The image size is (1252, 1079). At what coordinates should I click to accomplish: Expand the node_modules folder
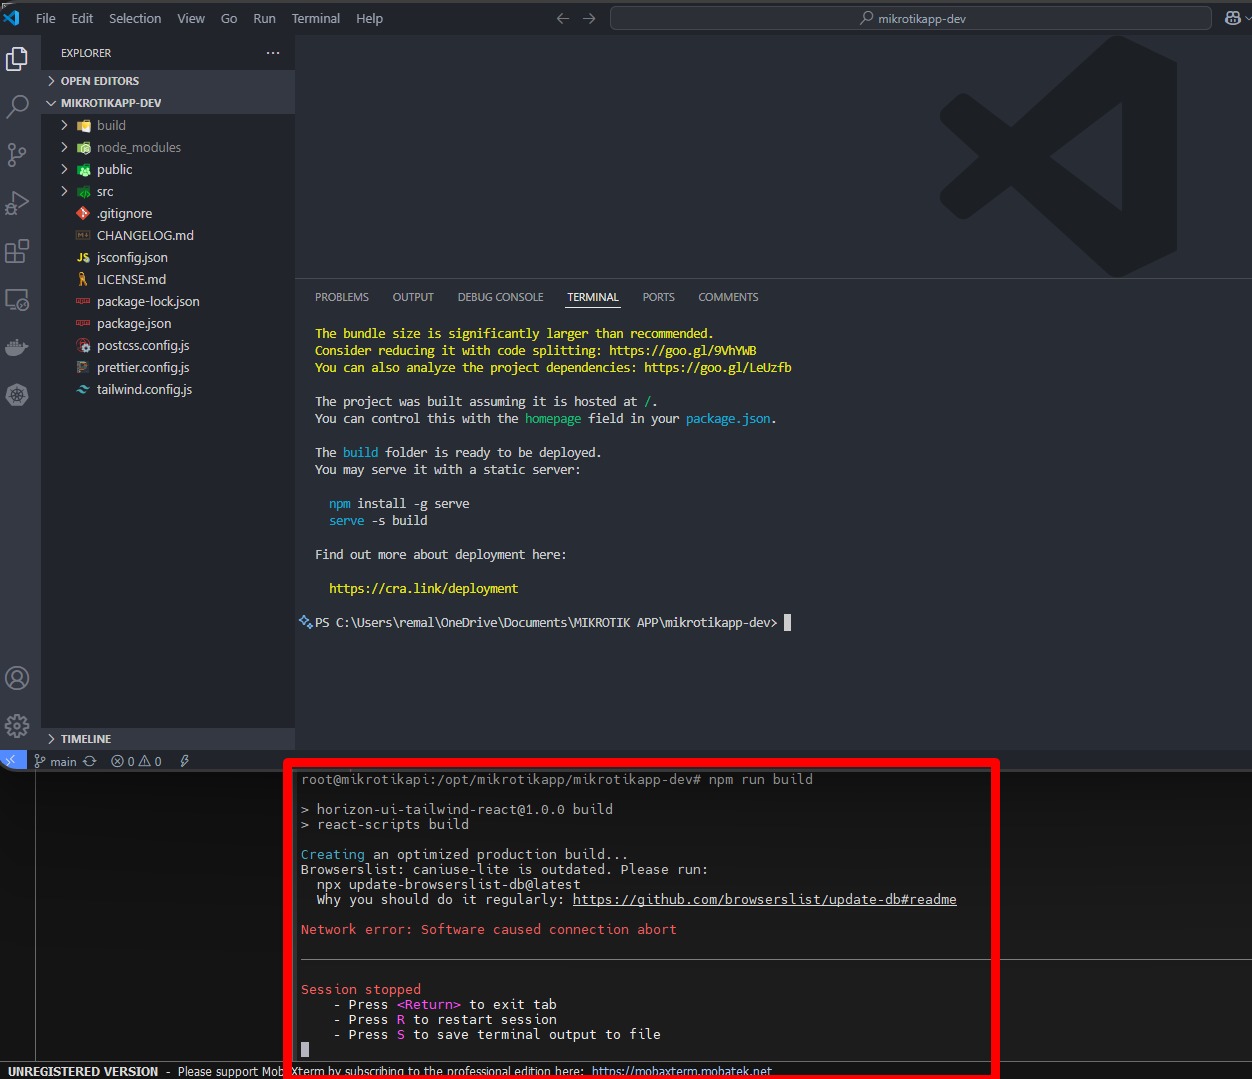[x=168, y=147]
